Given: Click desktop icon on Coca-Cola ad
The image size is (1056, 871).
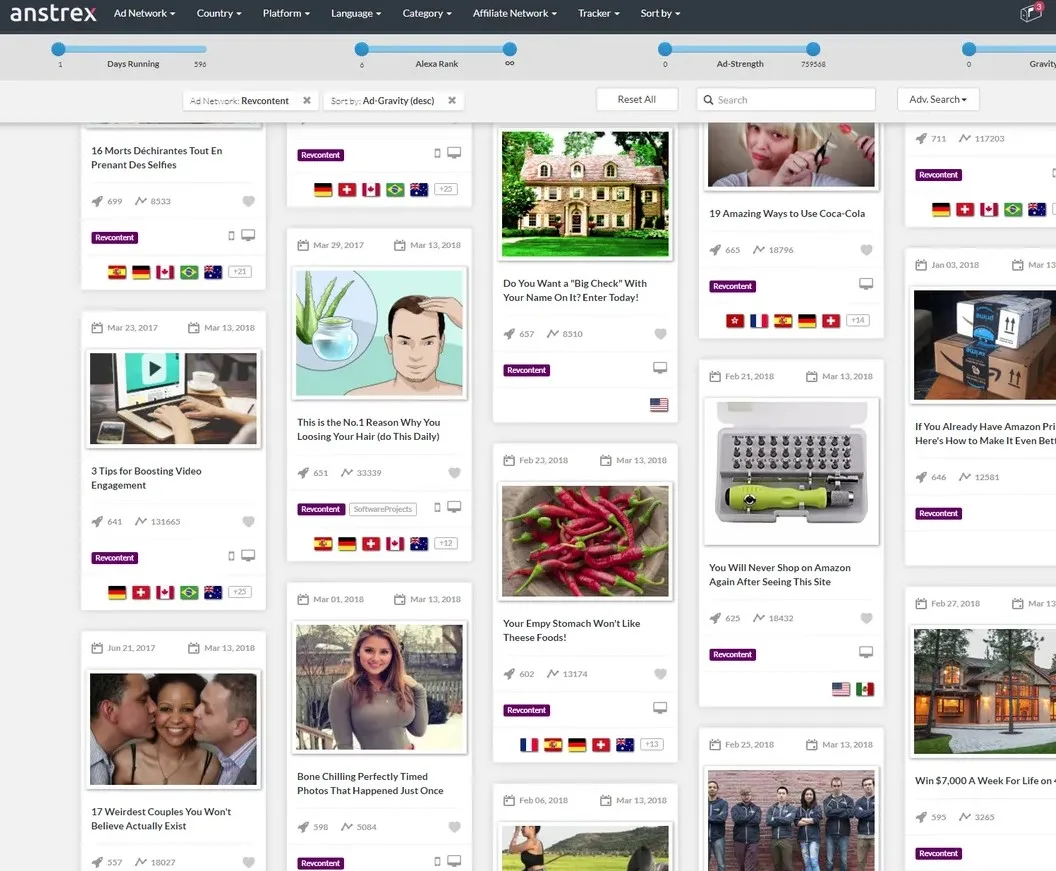Looking at the screenshot, I should 866,284.
